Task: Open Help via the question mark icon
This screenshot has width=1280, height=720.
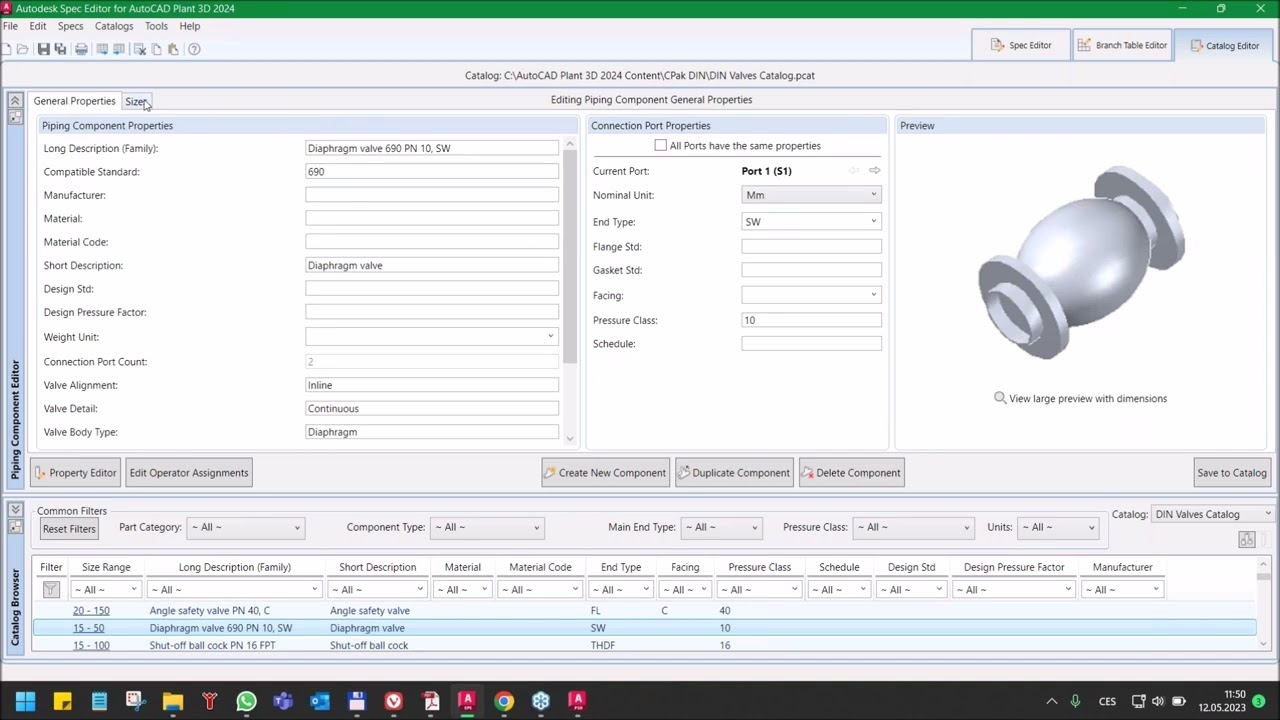Action: tap(194, 49)
